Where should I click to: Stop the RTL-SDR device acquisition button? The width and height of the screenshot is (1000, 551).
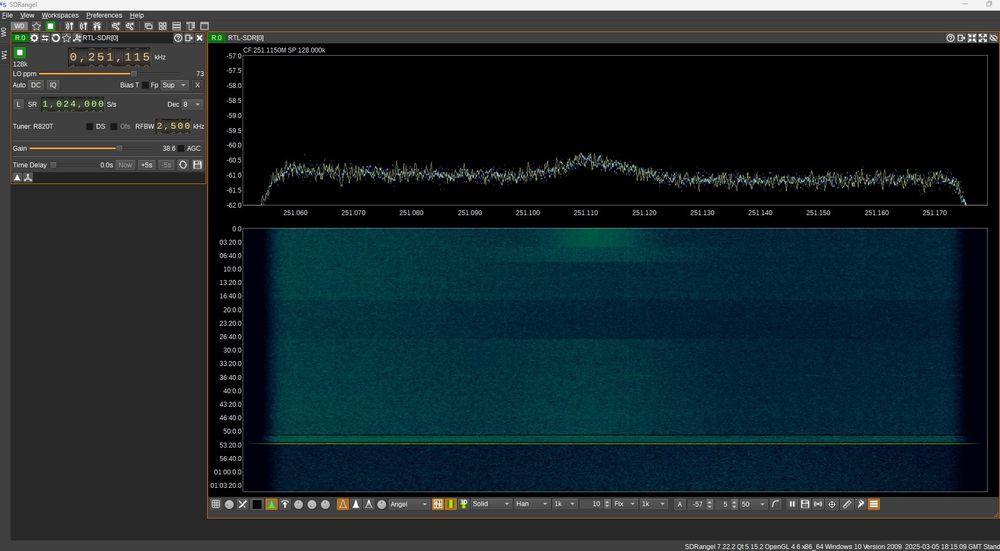(x=20, y=53)
